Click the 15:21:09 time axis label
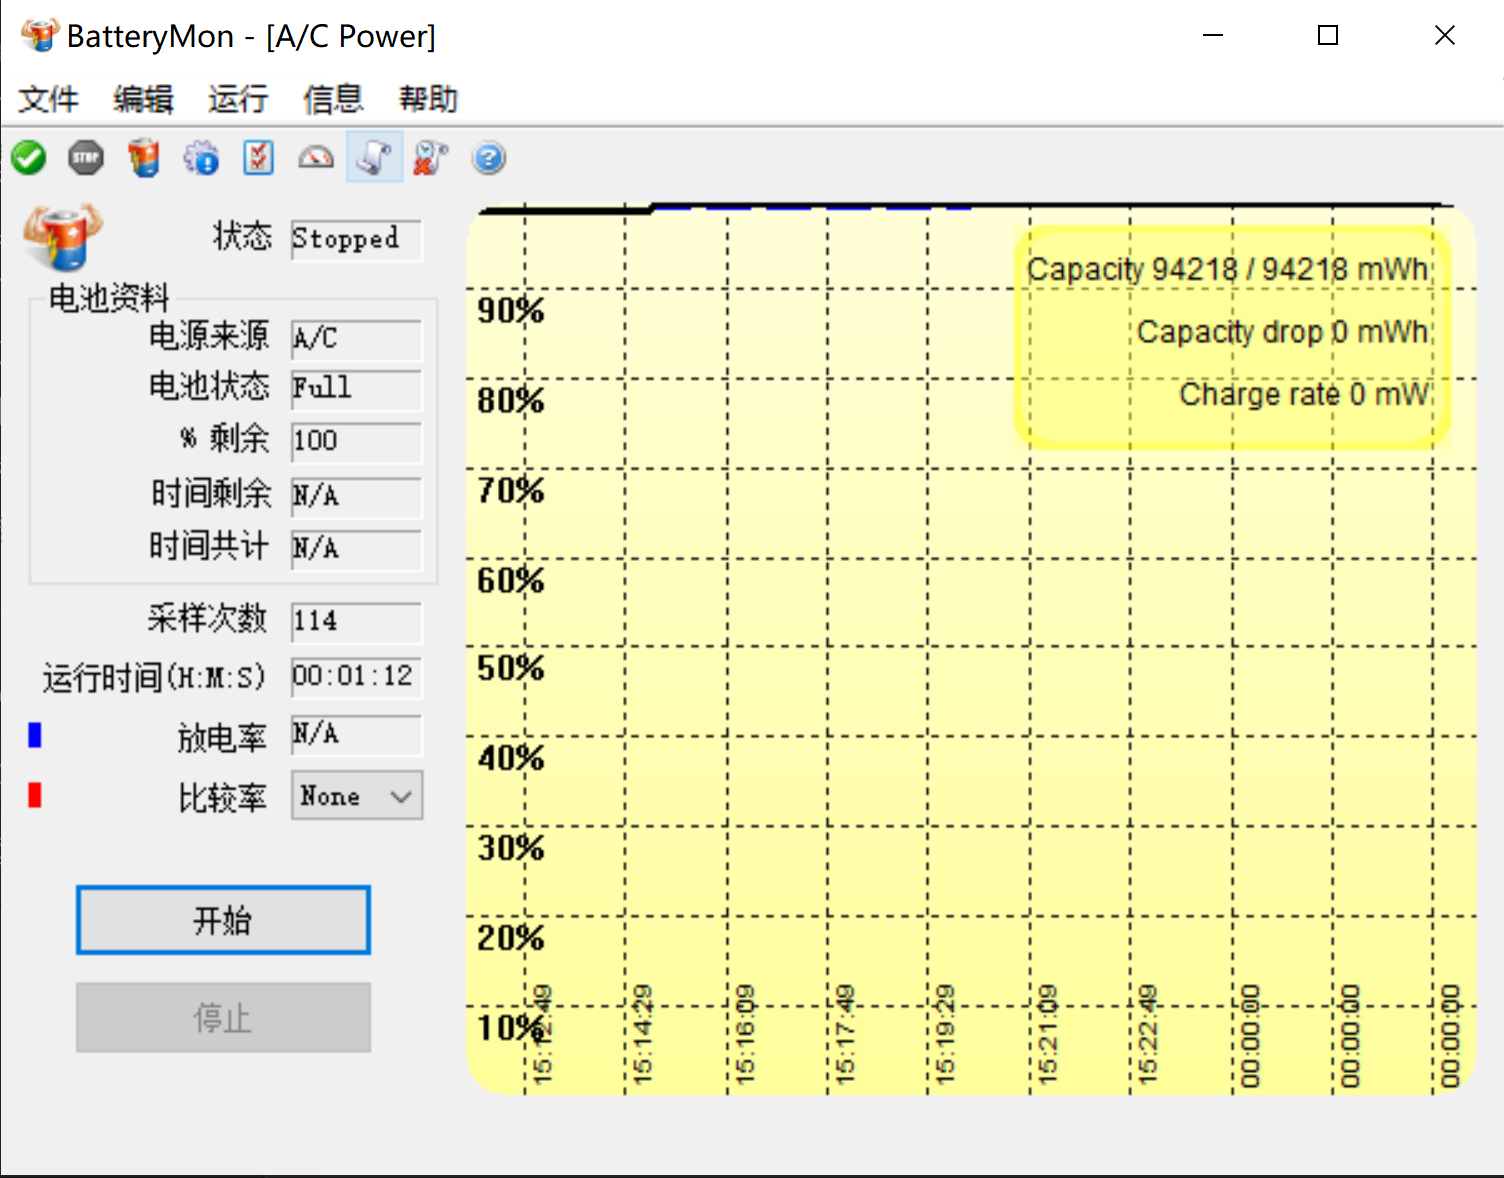 coord(1047,1035)
